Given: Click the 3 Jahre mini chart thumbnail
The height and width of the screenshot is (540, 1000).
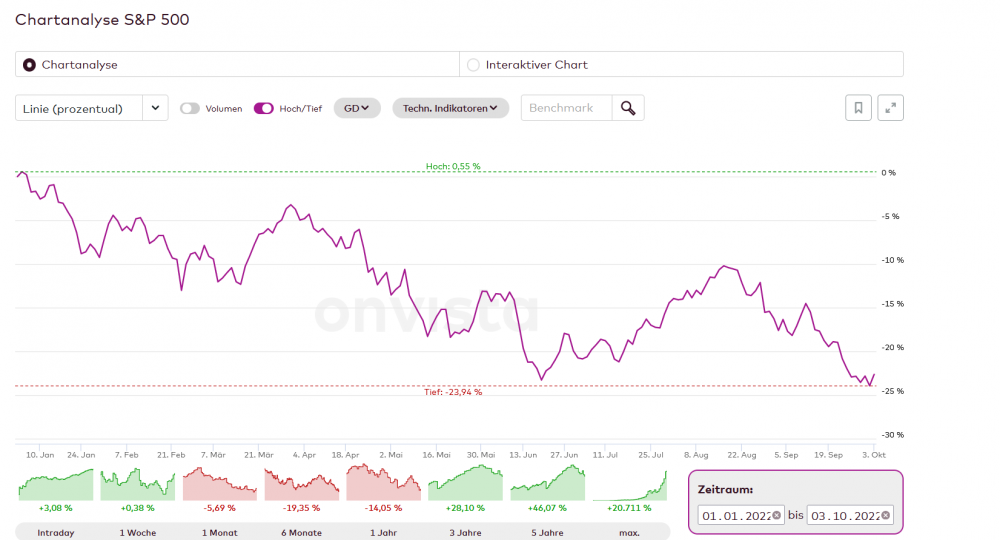Looking at the screenshot, I should [x=466, y=484].
